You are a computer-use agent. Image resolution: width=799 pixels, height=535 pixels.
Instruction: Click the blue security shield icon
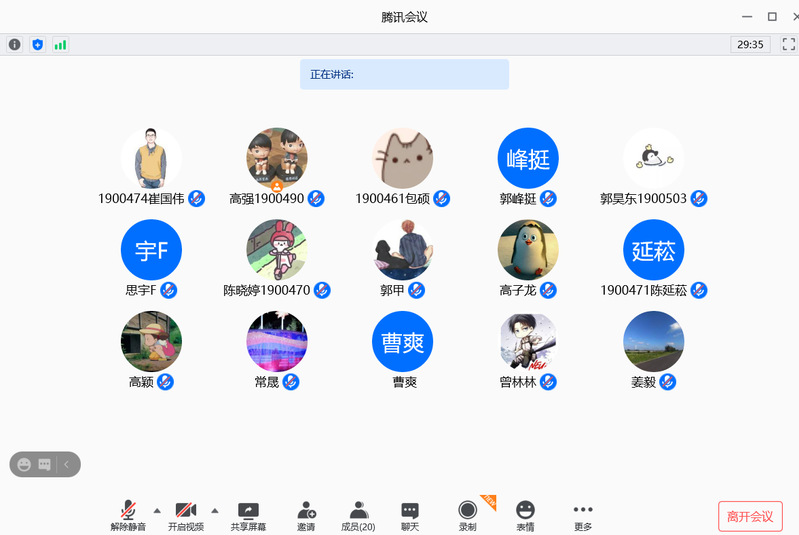pos(38,44)
